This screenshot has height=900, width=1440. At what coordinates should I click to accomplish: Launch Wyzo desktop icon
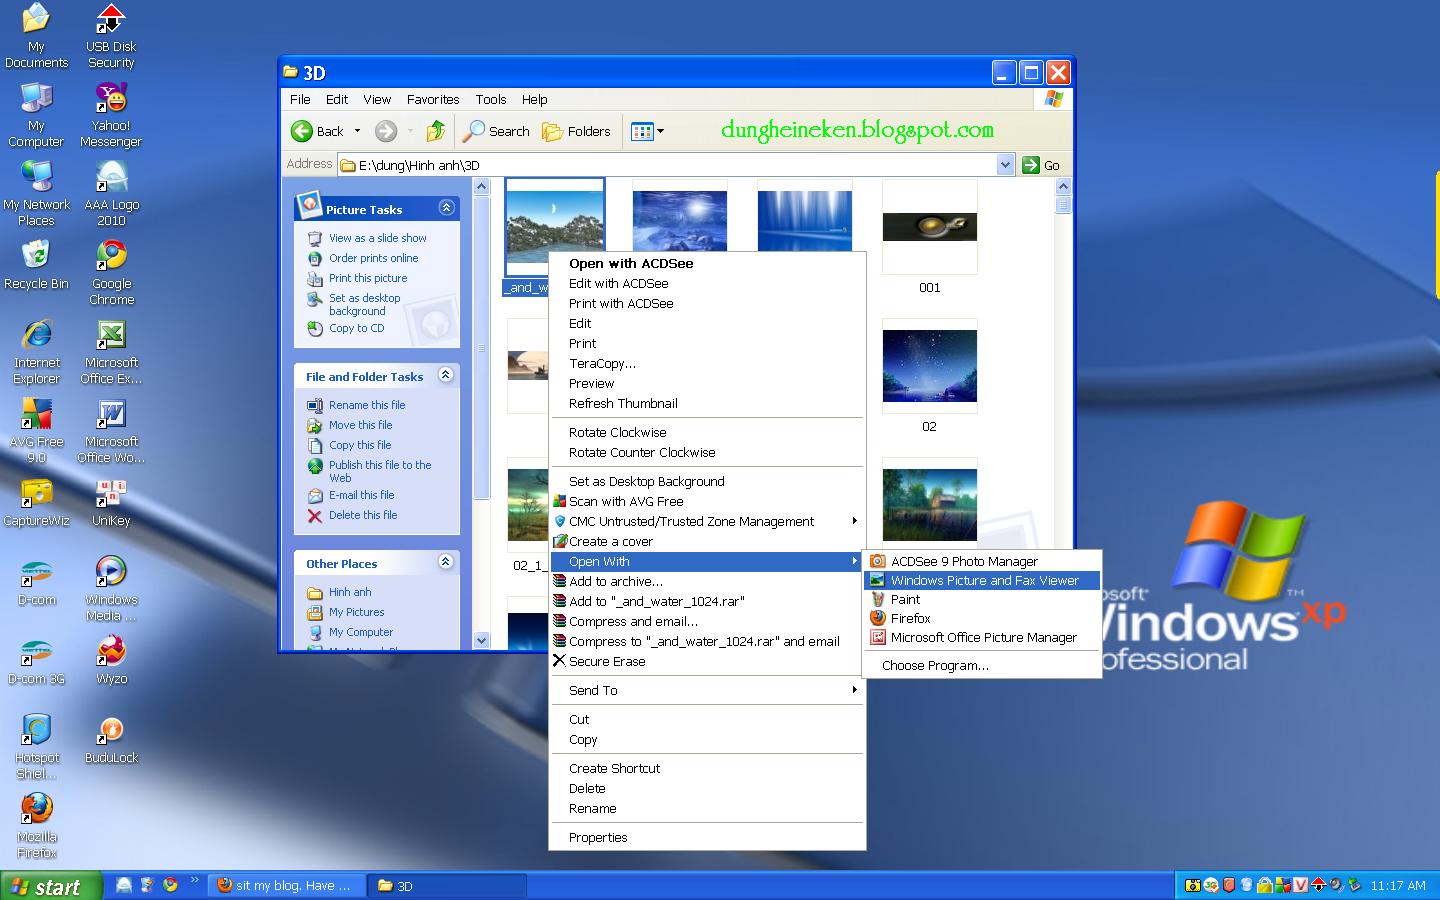tap(111, 661)
